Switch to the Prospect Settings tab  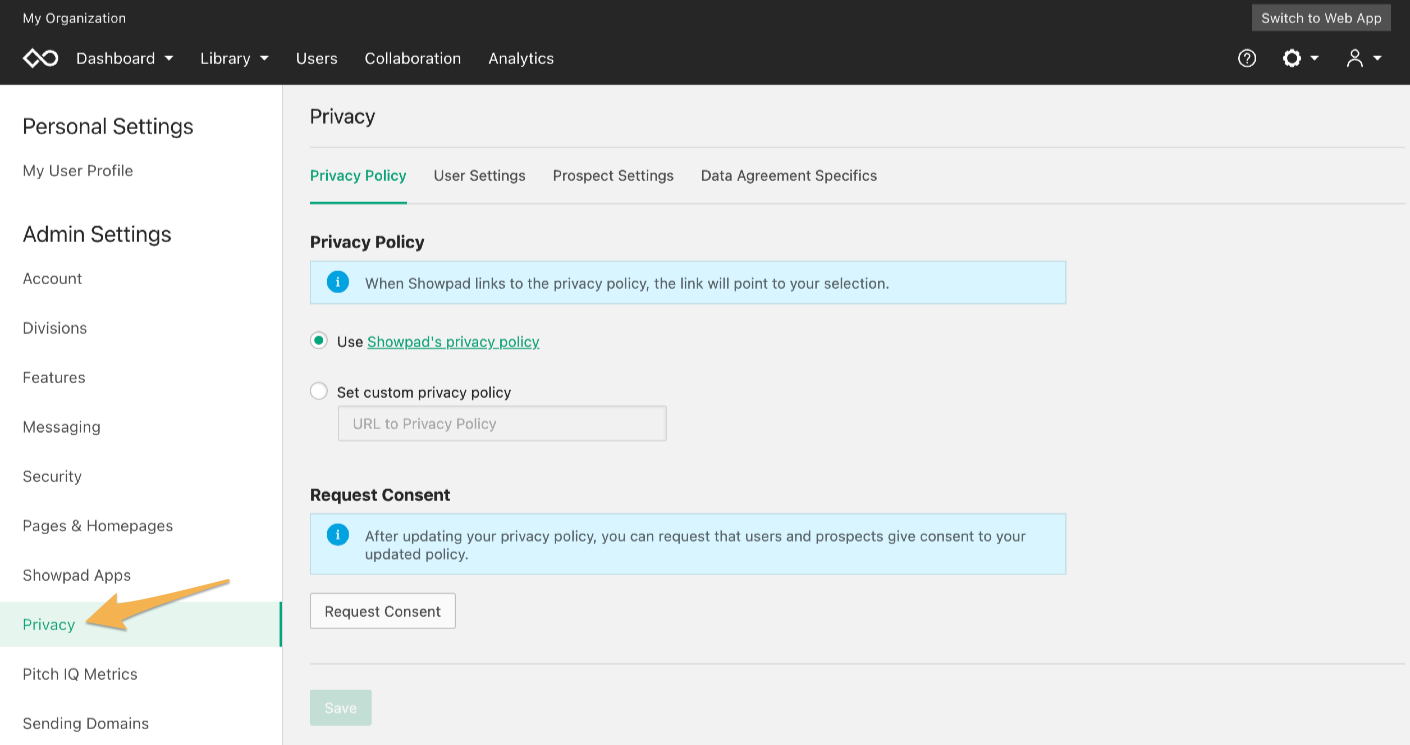coord(613,175)
